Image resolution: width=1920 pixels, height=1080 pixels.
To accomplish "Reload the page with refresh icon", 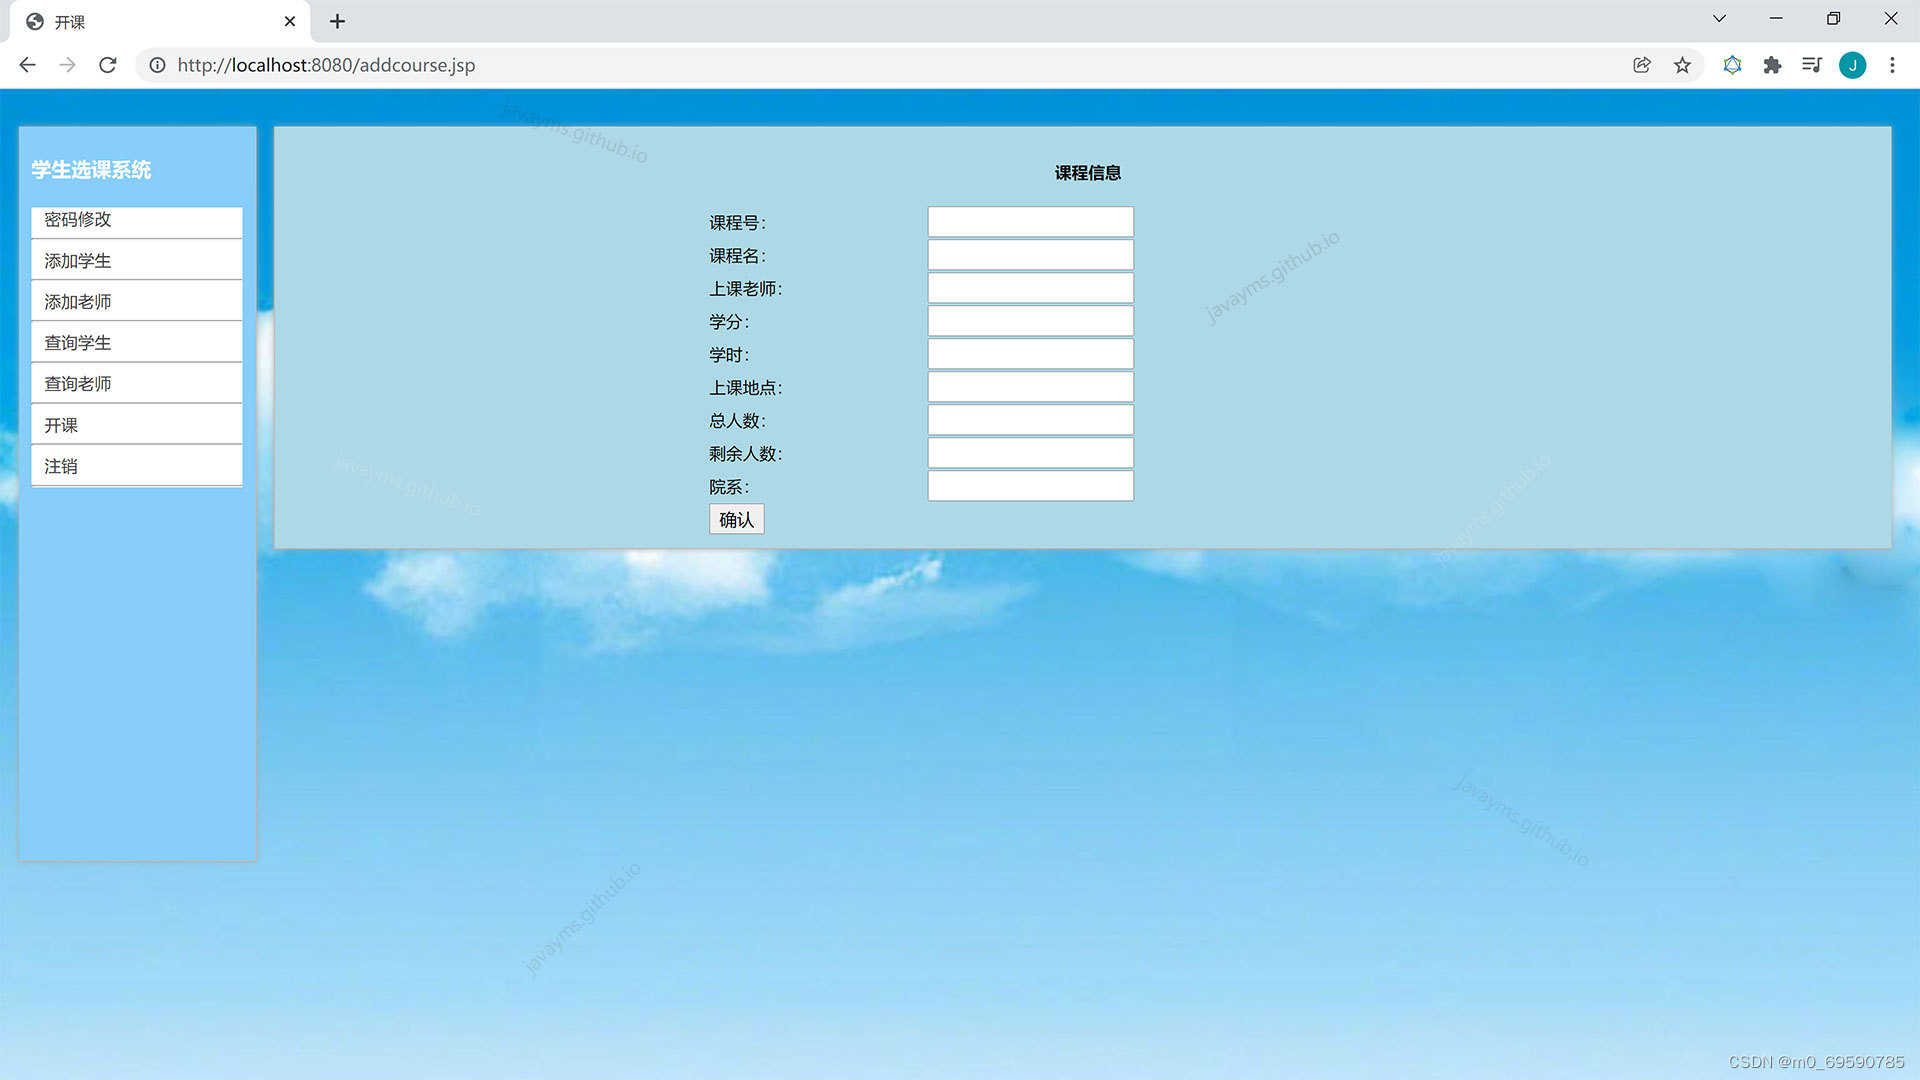I will (108, 65).
